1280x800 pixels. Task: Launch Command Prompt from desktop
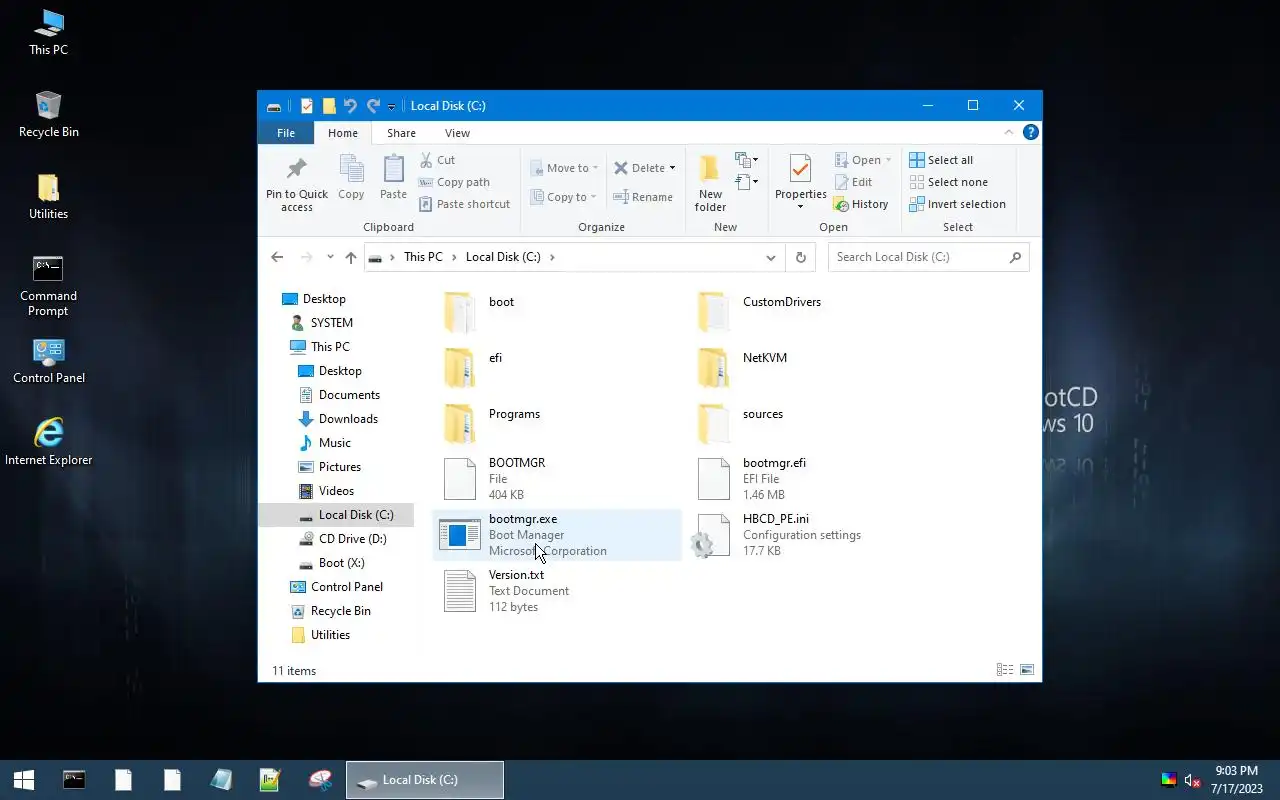click(48, 285)
